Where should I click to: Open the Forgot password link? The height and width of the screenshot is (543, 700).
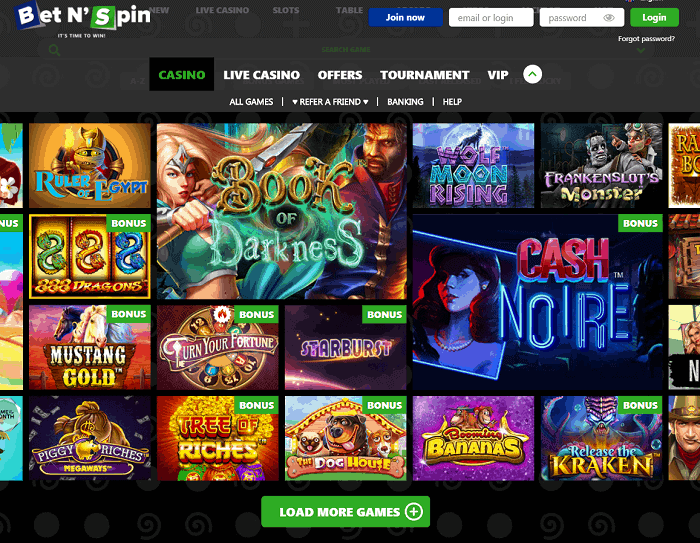(646, 39)
